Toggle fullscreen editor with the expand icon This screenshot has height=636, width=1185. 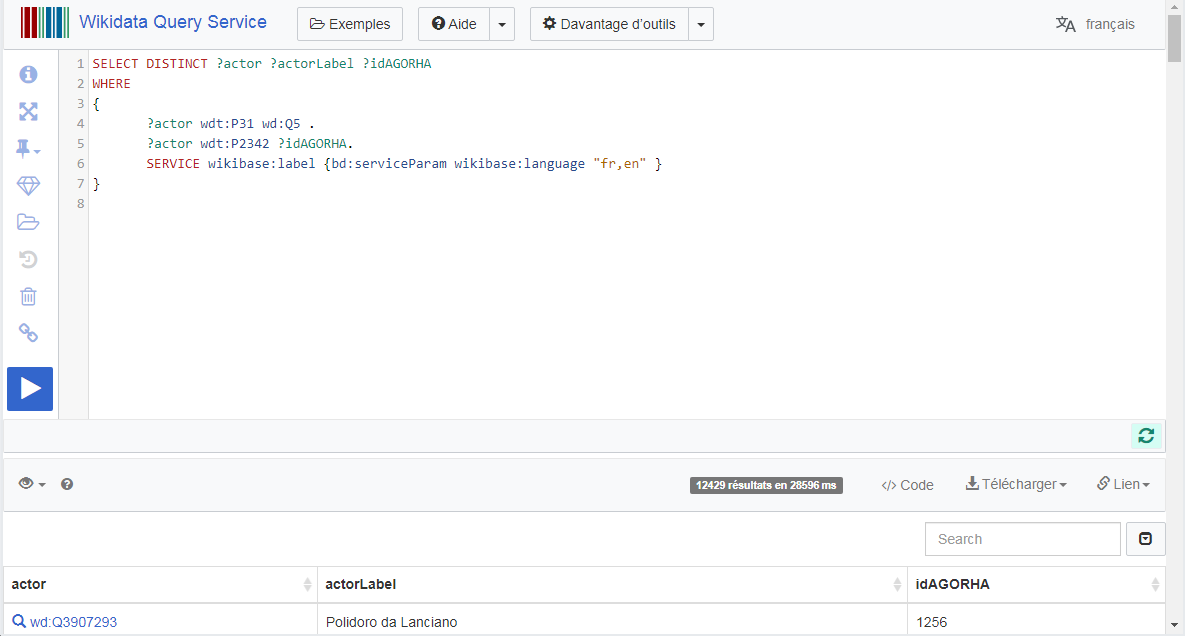point(28,112)
